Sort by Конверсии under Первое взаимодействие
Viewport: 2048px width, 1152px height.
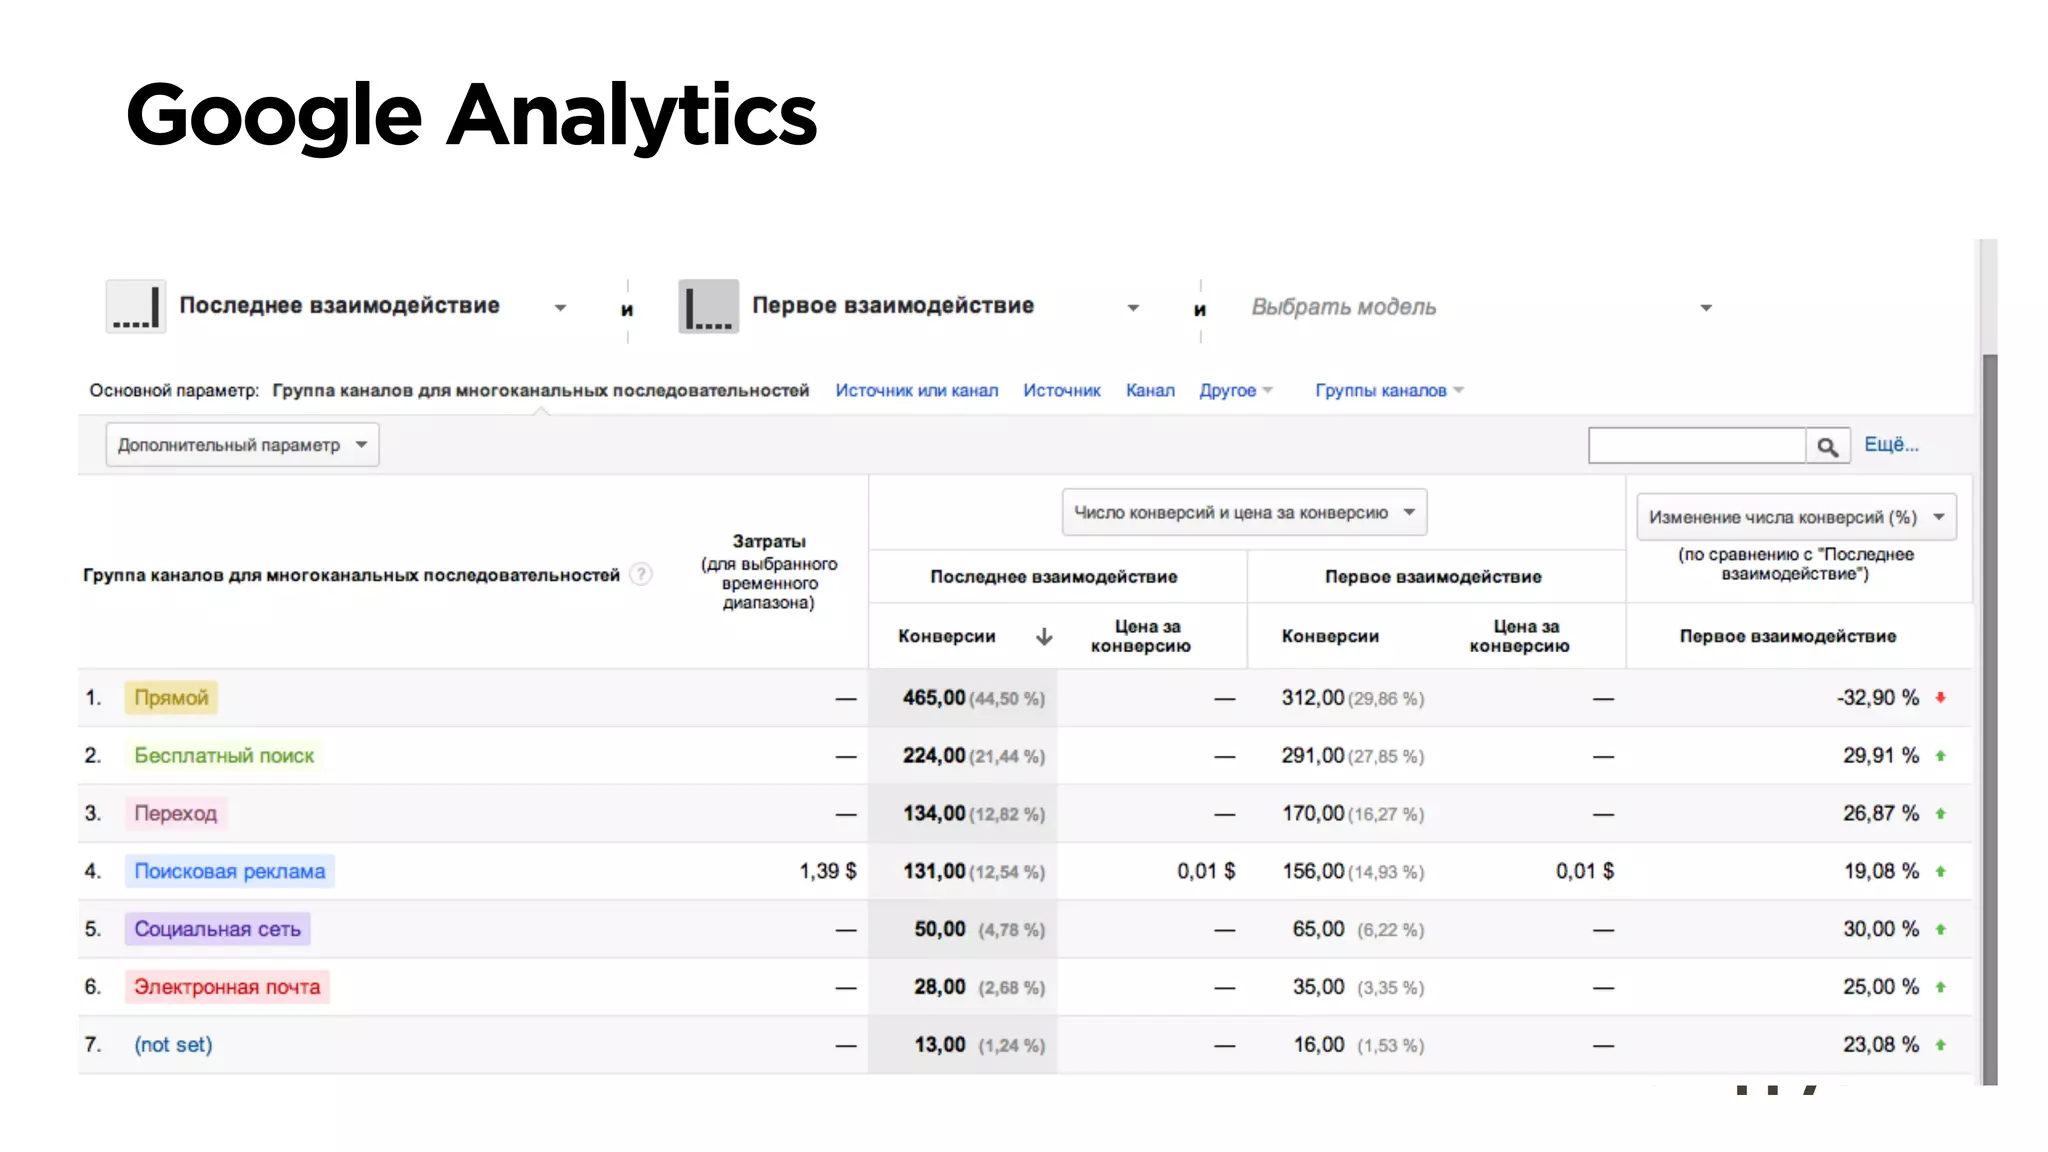click(x=1330, y=636)
